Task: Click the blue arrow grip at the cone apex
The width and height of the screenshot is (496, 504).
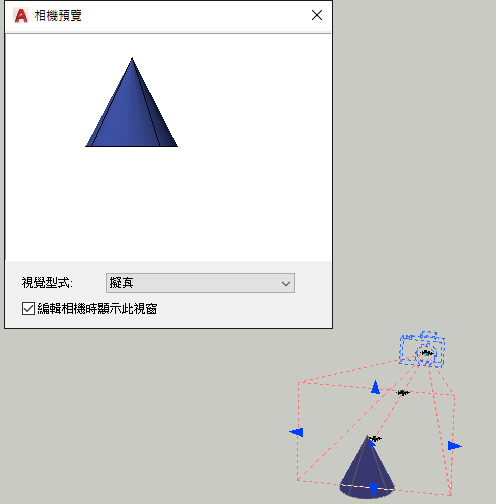Action: [371, 443]
